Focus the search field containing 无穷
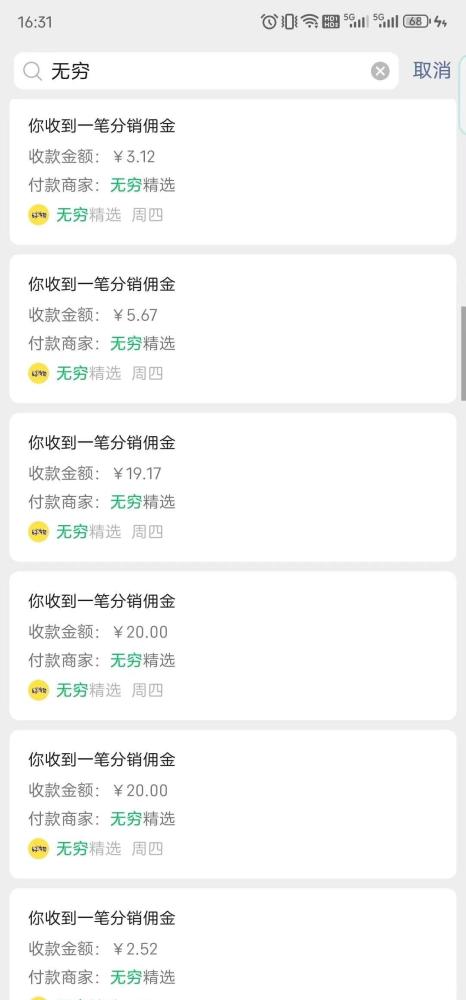Screen dimensions: 466x1000 click(x=206, y=71)
